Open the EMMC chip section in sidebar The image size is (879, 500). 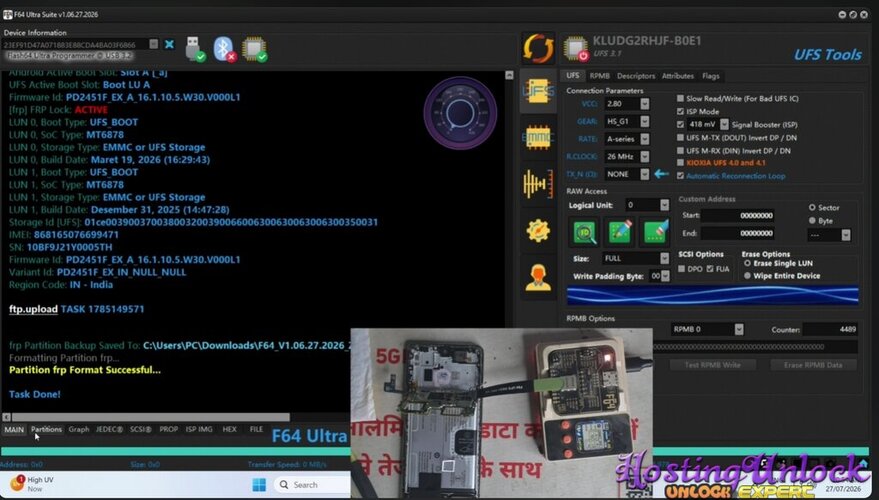coord(538,137)
